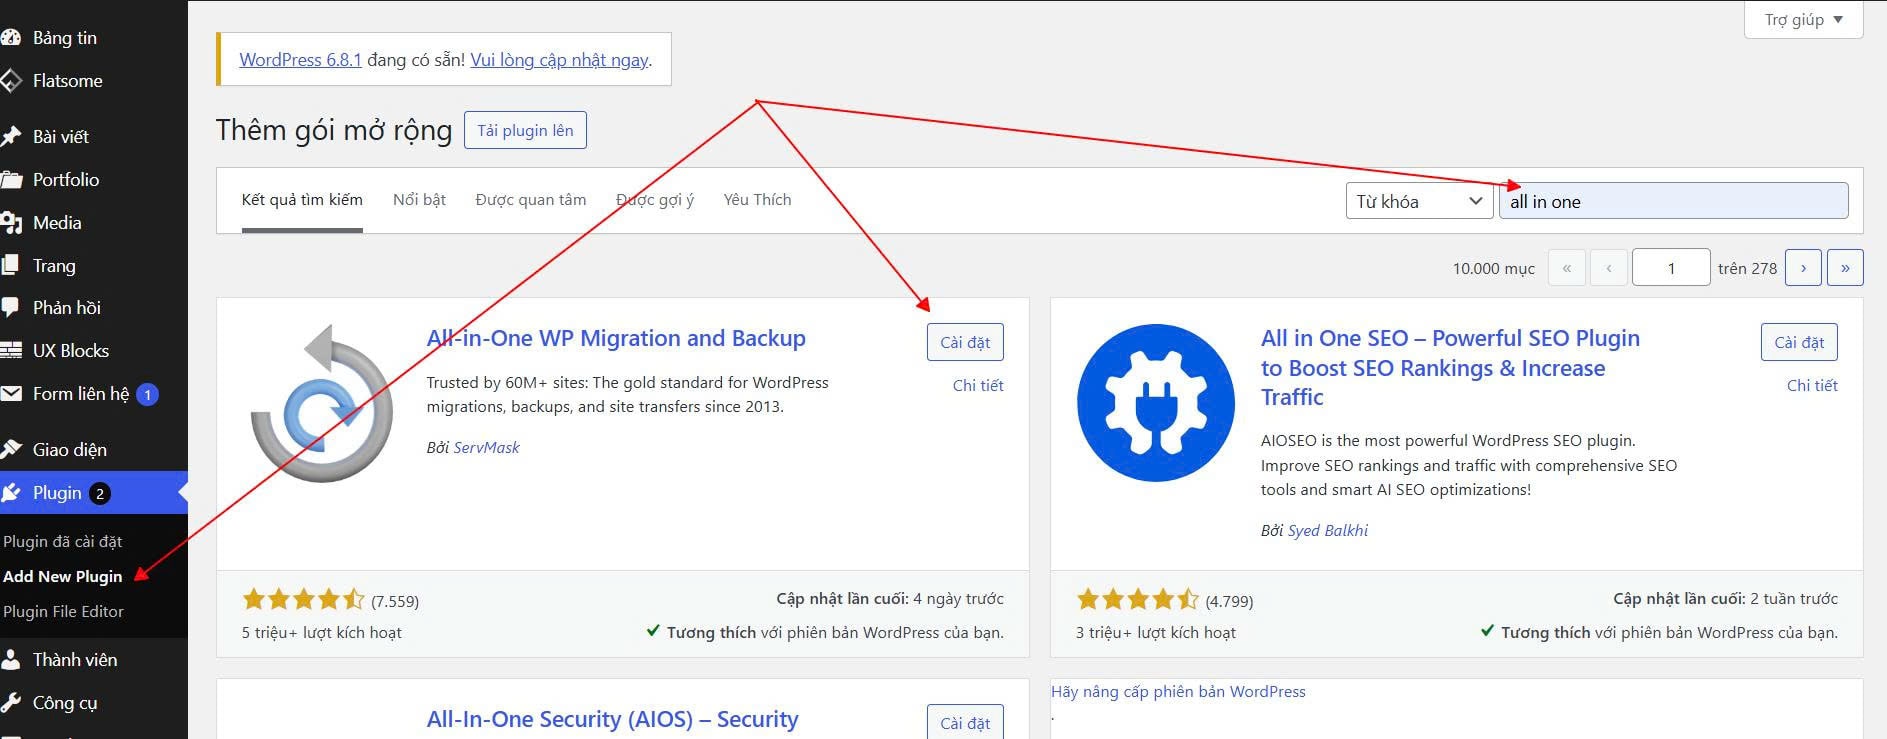Switch to Nổi bật tab
Screen dimensions: 1887x739
point(419,200)
